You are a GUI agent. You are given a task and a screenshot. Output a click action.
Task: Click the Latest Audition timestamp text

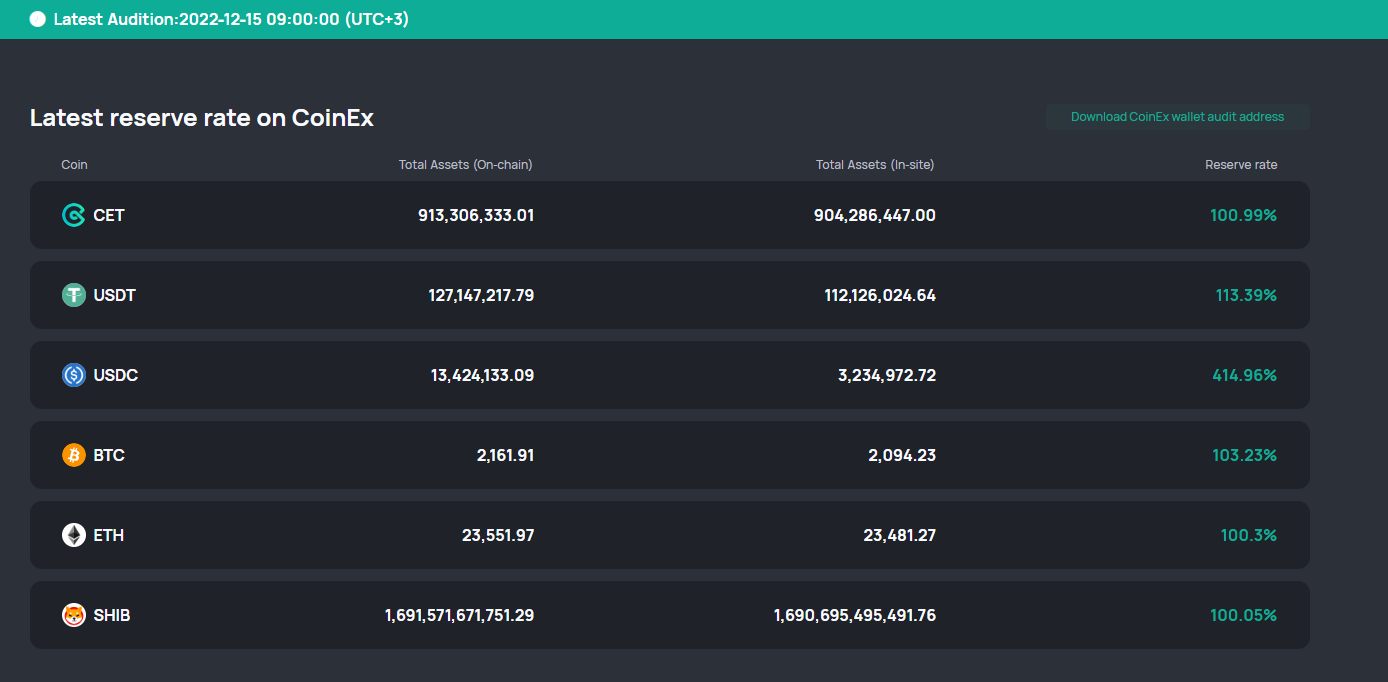pyautogui.click(x=231, y=20)
